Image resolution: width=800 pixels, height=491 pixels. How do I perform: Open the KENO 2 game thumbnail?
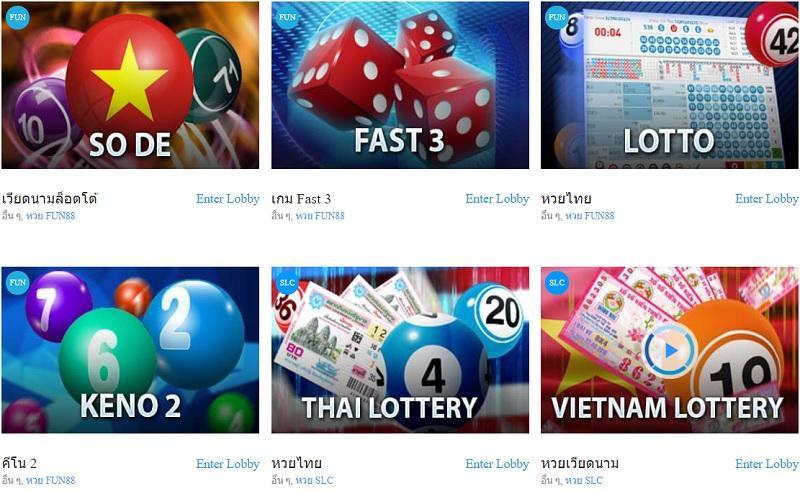(130, 350)
